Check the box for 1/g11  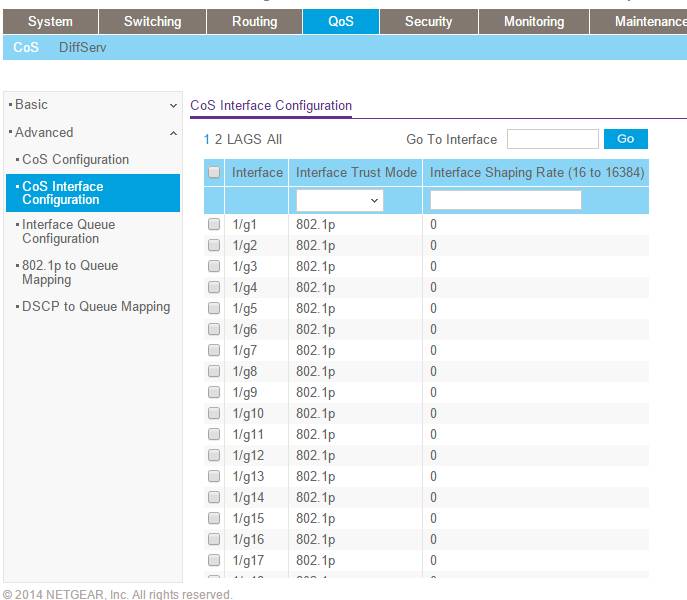[x=214, y=434]
